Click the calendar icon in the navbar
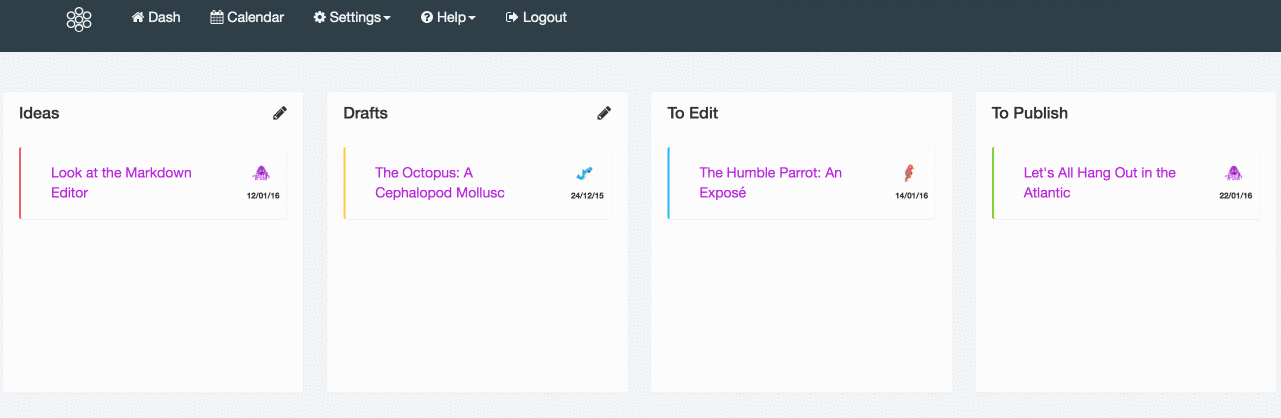Screen dimensions: 1281x418 (x=217, y=17)
